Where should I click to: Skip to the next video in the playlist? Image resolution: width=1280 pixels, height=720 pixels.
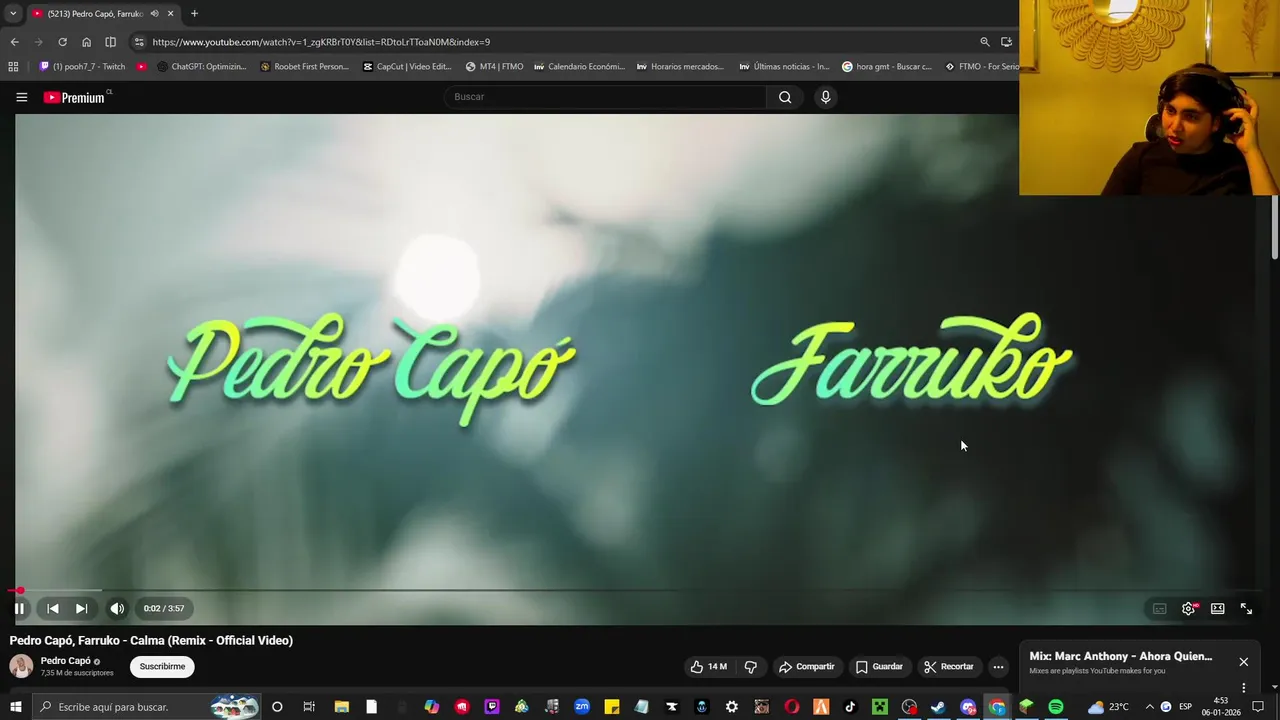(82, 608)
